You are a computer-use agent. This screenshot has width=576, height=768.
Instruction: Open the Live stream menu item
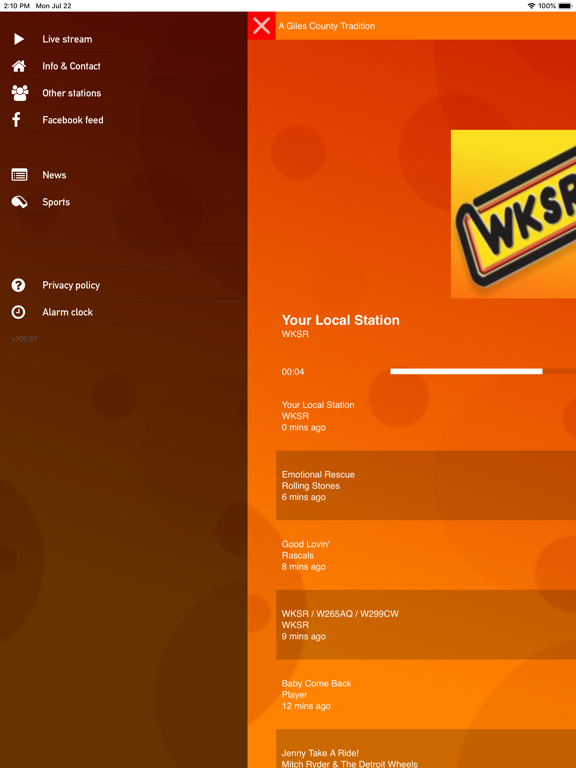point(67,39)
